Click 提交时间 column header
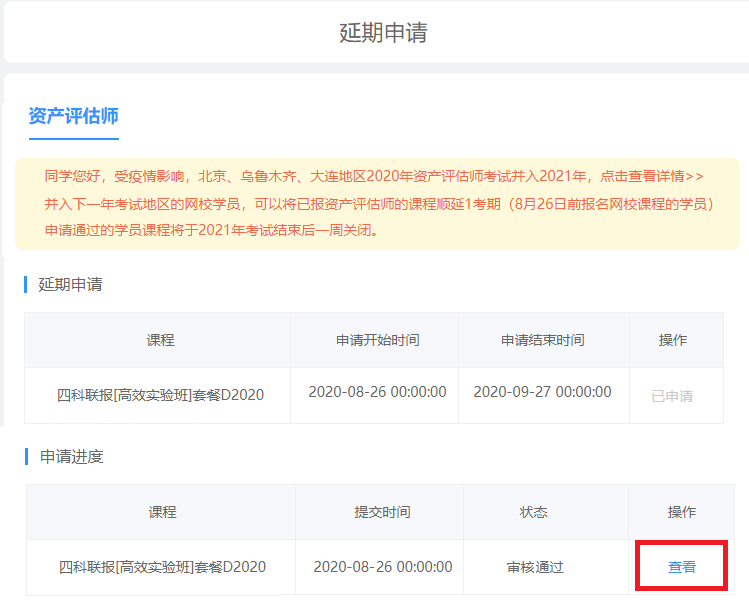The width and height of the screenshot is (749, 610). [382, 512]
